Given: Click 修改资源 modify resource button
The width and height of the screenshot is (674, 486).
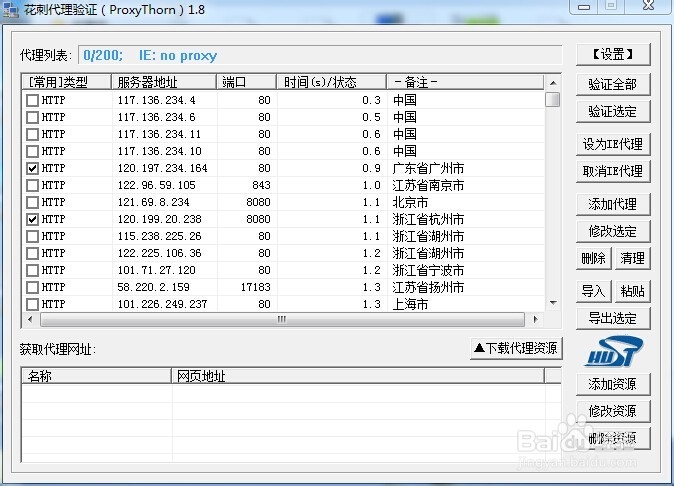Looking at the screenshot, I should [x=613, y=411].
